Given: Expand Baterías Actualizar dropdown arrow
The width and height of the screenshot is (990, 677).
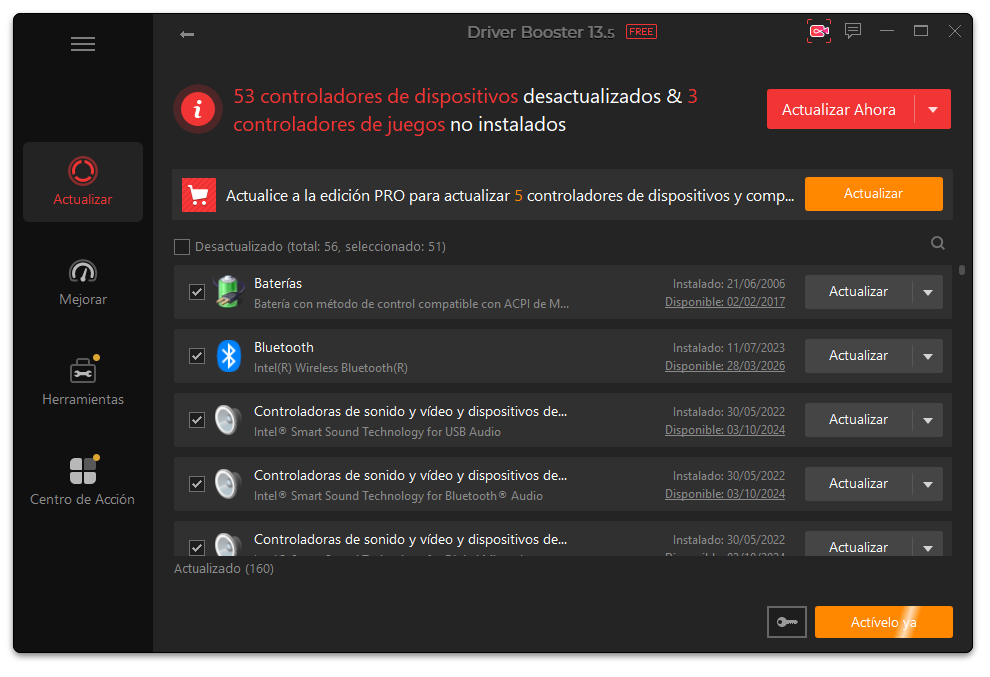Looking at the screenshot, I should click(x=928, y=292).
